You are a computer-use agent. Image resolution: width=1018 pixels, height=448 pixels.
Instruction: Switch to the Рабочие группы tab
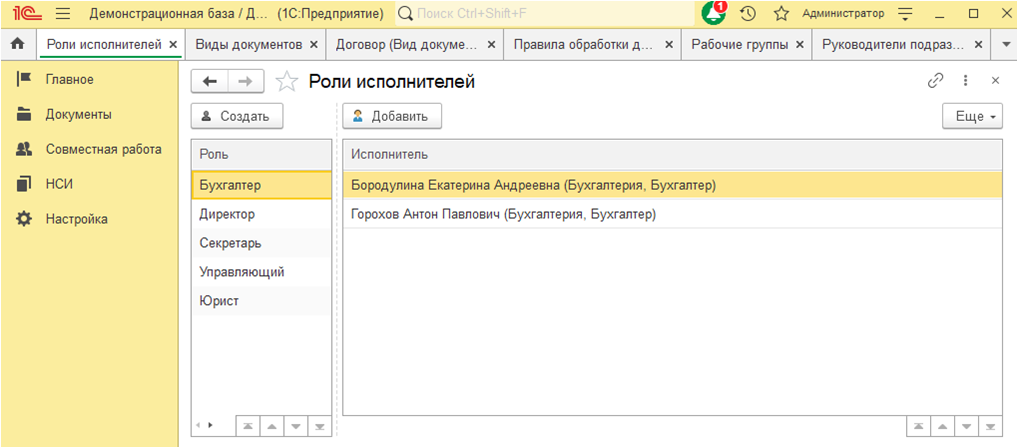pos(739,45)
